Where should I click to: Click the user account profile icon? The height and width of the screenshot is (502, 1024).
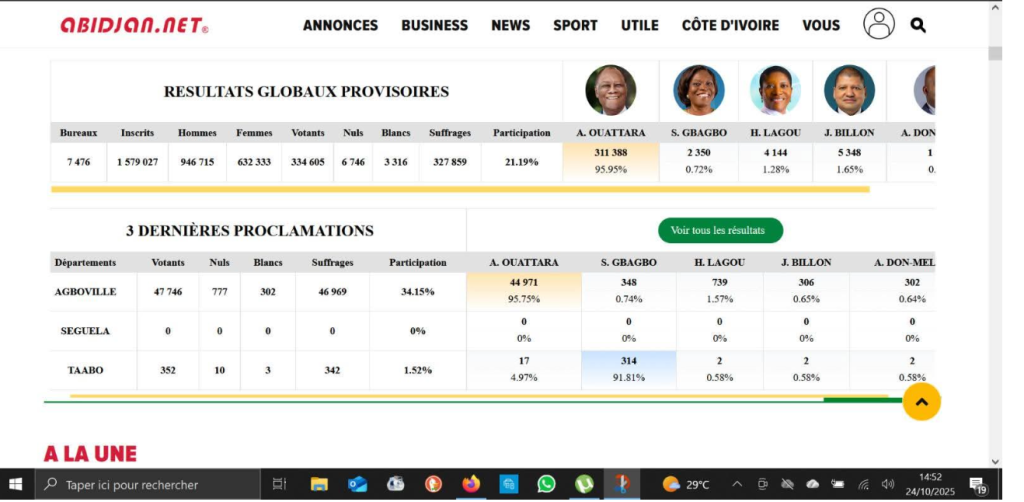click(x=878, y=24)
